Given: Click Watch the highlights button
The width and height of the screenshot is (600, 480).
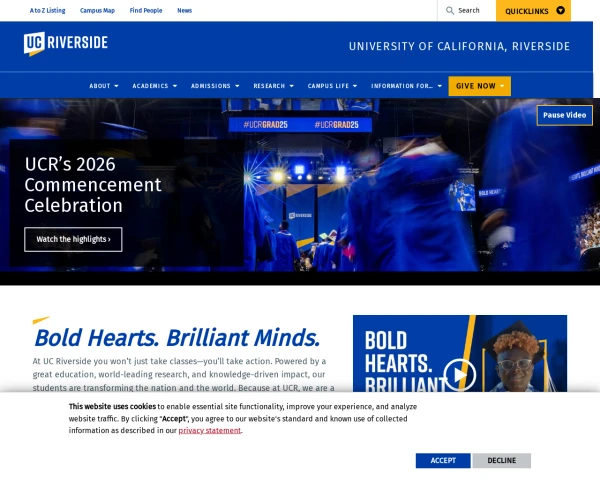Looking at the screenshot, I should pyautogui.click(x=73, y=239).
